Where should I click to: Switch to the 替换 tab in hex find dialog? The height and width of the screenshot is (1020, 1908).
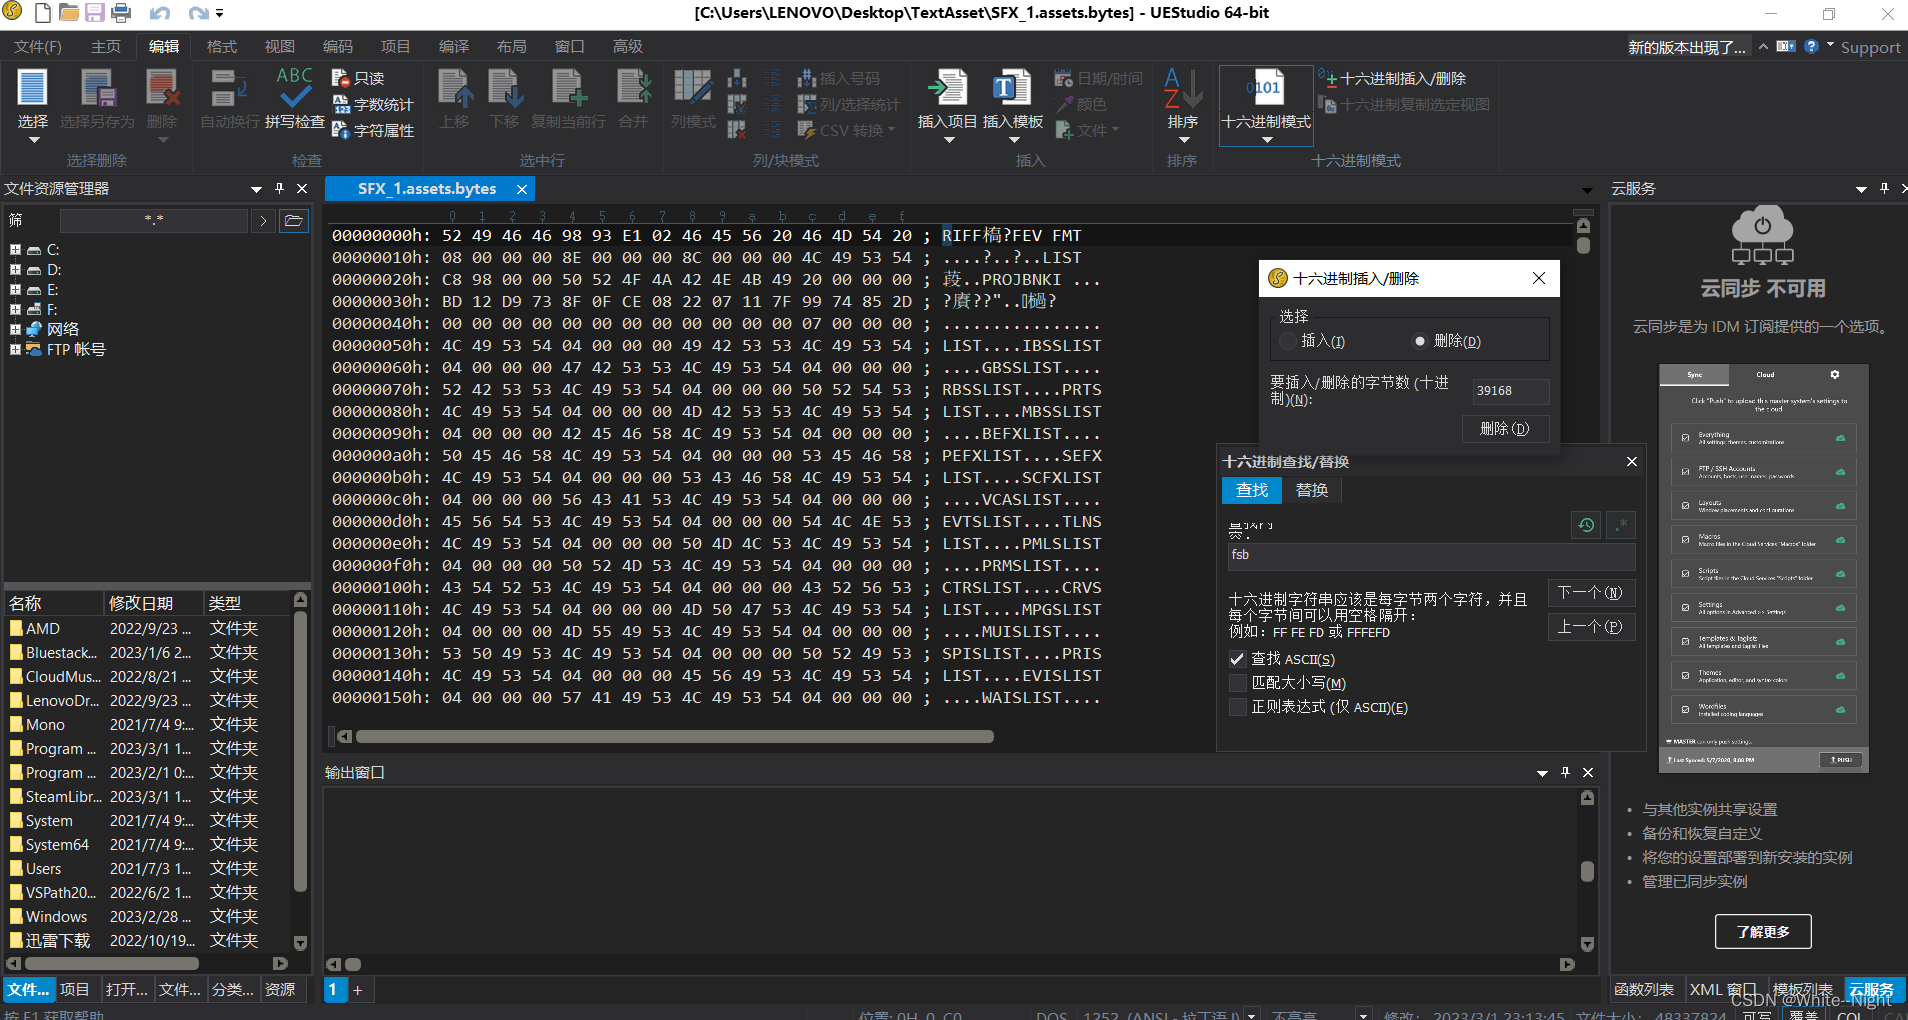pos(1312,490)
